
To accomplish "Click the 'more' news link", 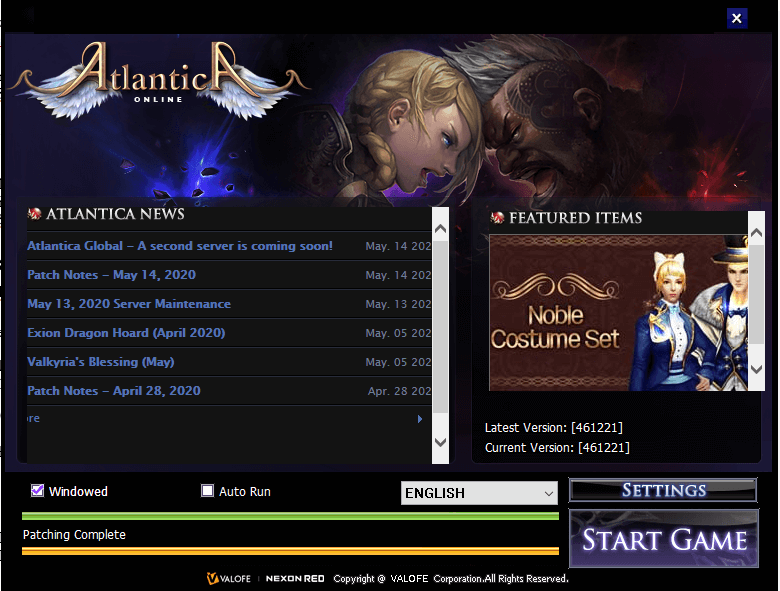I will coord(33,418).
